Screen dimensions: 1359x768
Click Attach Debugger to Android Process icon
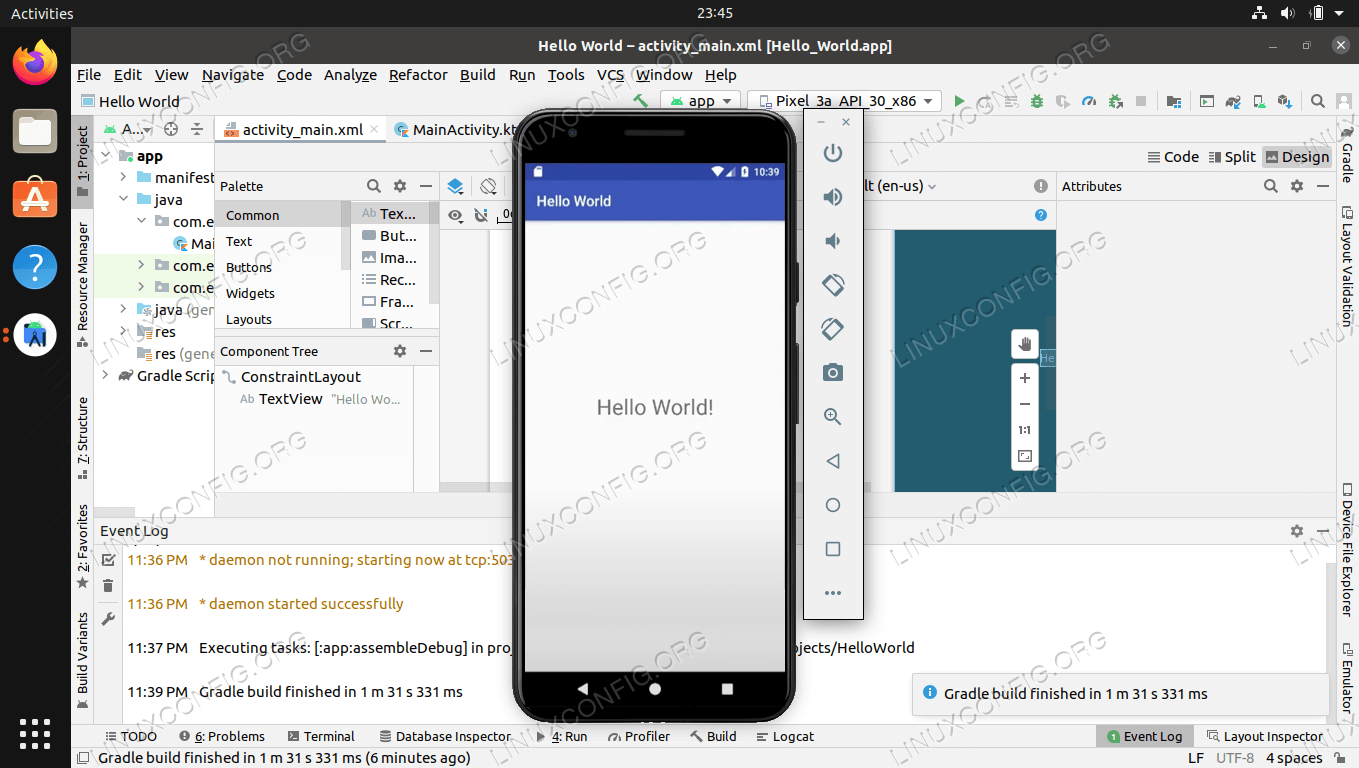(x=1115, y=101)
